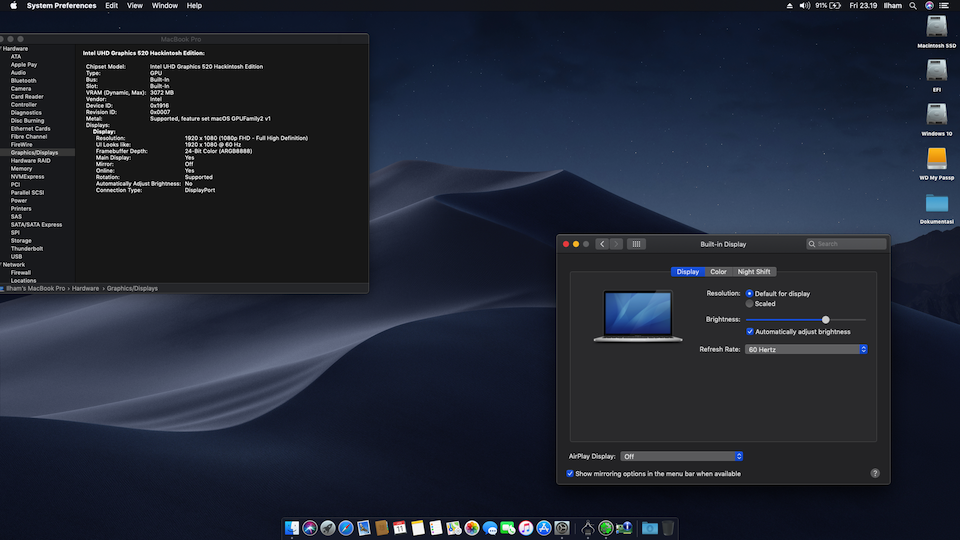Click forward arrow in Built-in Display window
The height and width of the screenshot is (540, 960).
(x=616, y=244)
